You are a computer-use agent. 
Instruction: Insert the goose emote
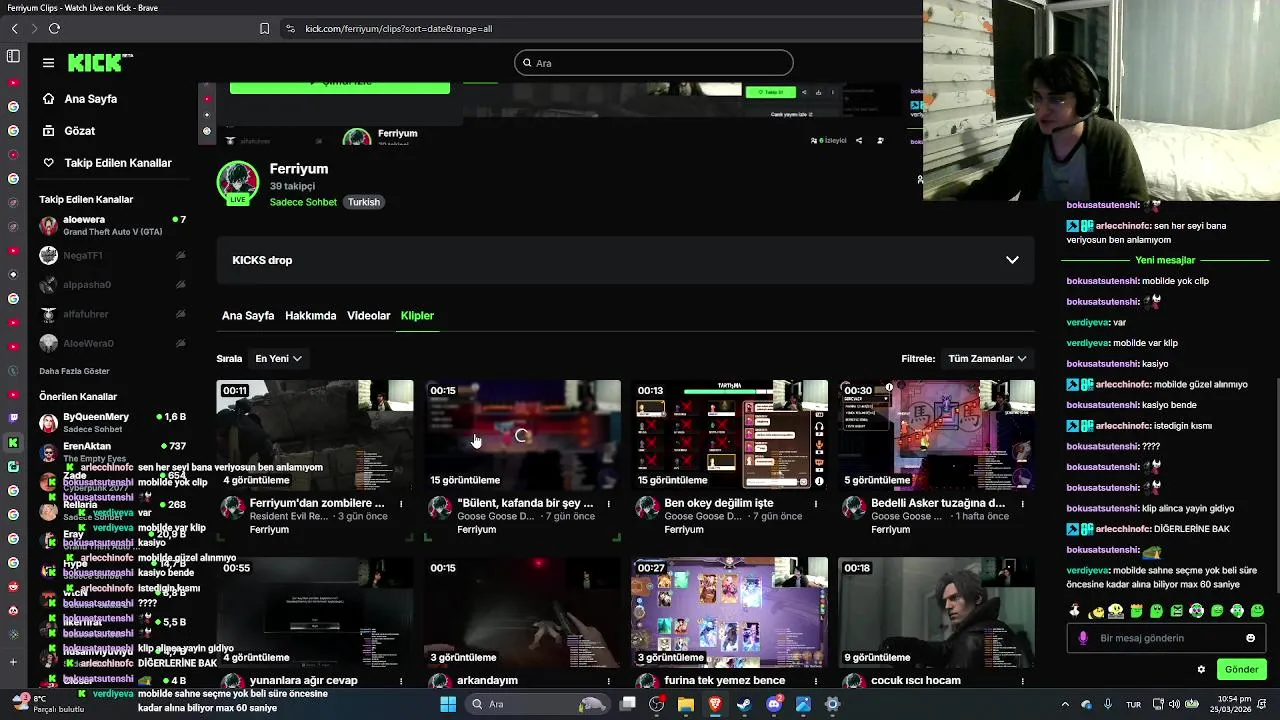point(1074,611)
